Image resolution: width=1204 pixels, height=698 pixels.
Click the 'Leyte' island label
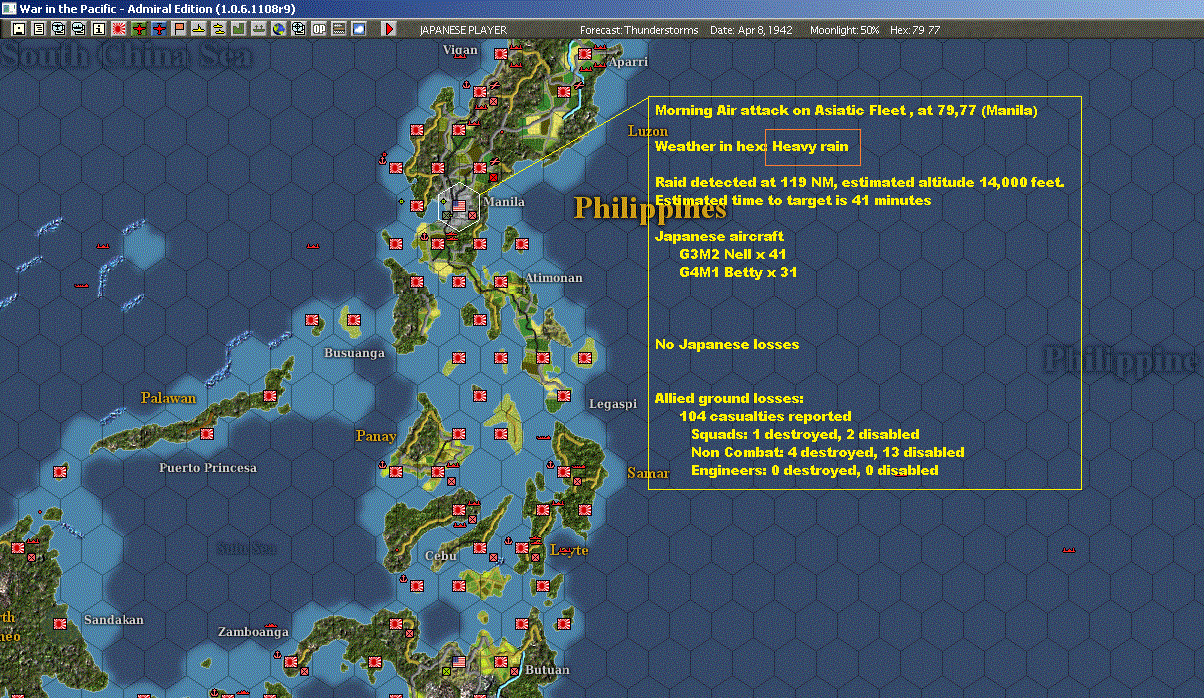pyautogui.click(x=570, y=551)
